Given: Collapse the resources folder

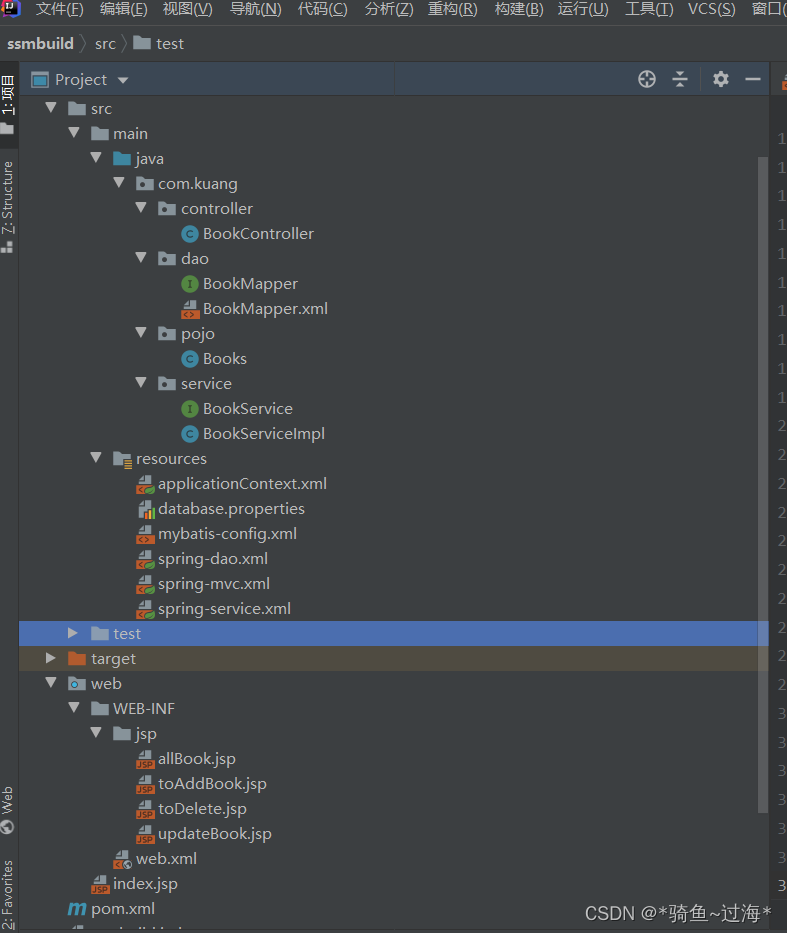Looking at the screenshot, I should (96, 458).
